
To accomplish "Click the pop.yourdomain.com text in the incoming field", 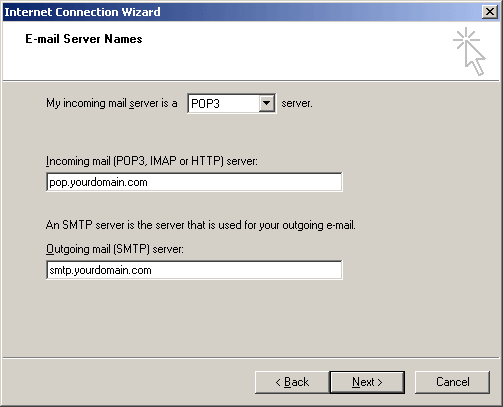I will [98, 182].
